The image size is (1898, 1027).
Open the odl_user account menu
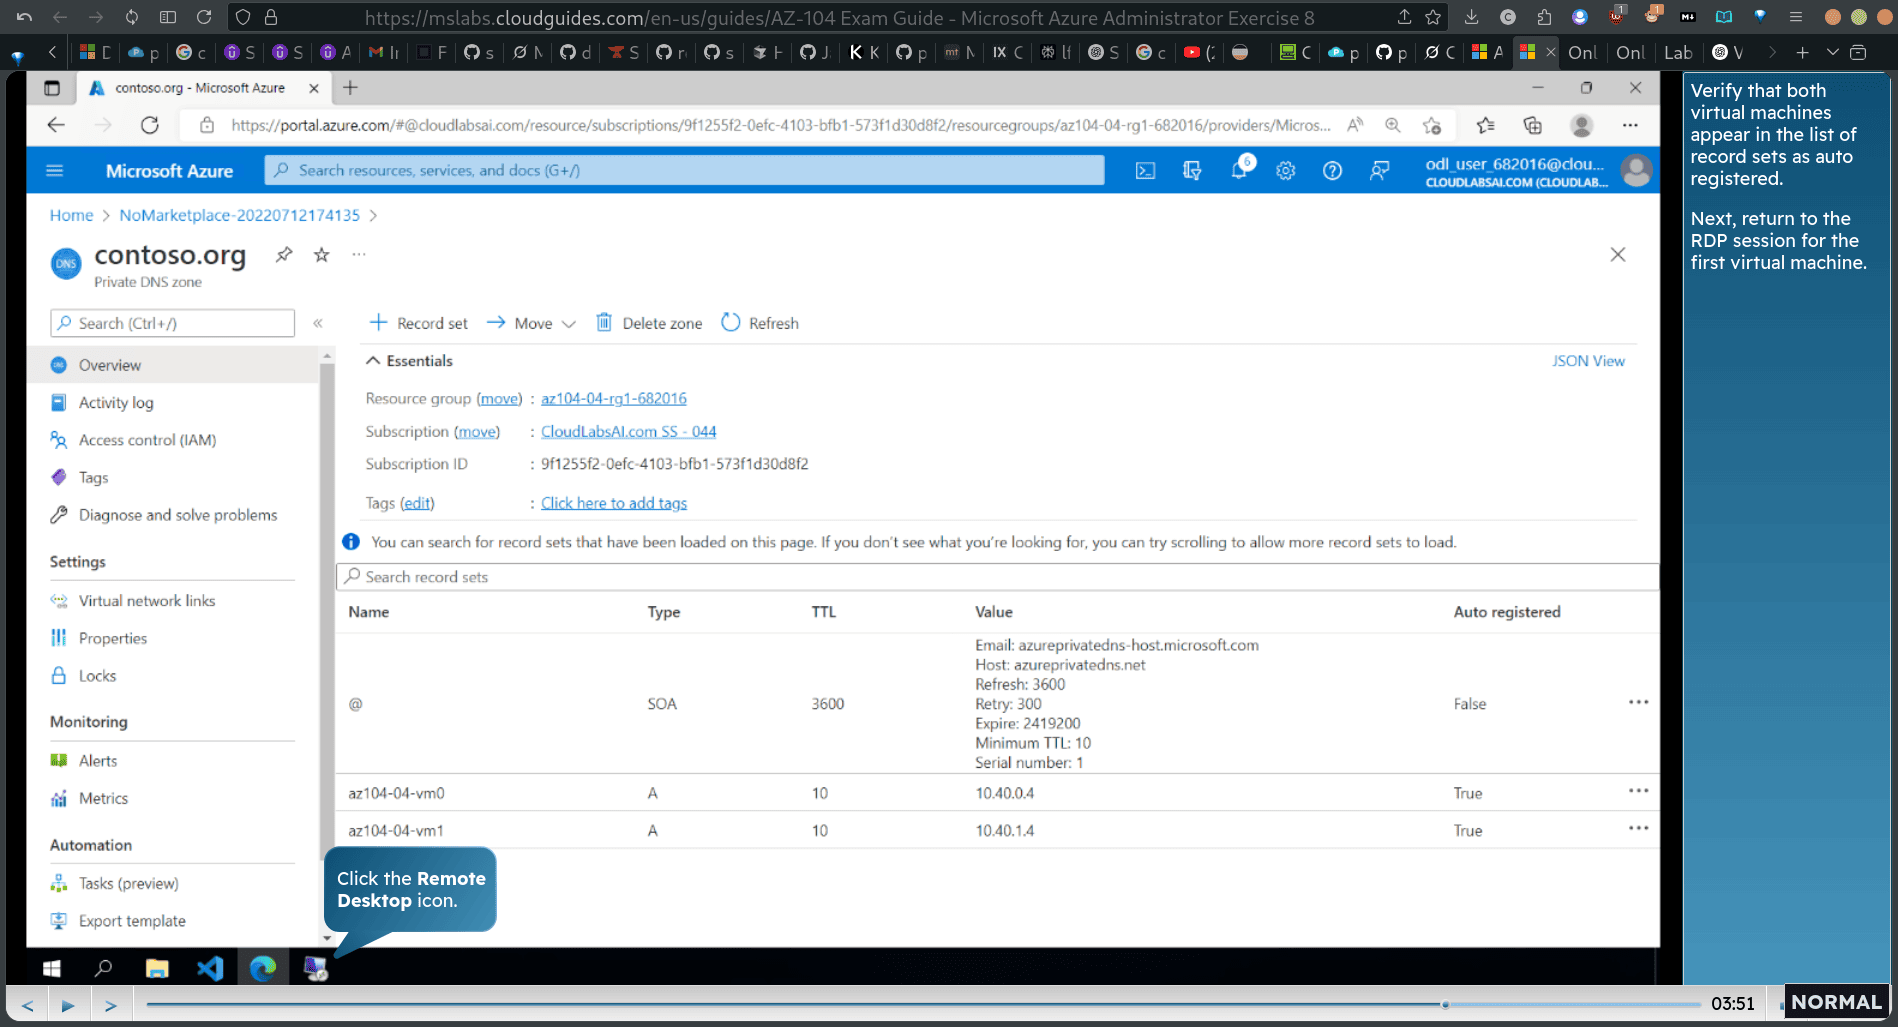(x=1538, y=171)
